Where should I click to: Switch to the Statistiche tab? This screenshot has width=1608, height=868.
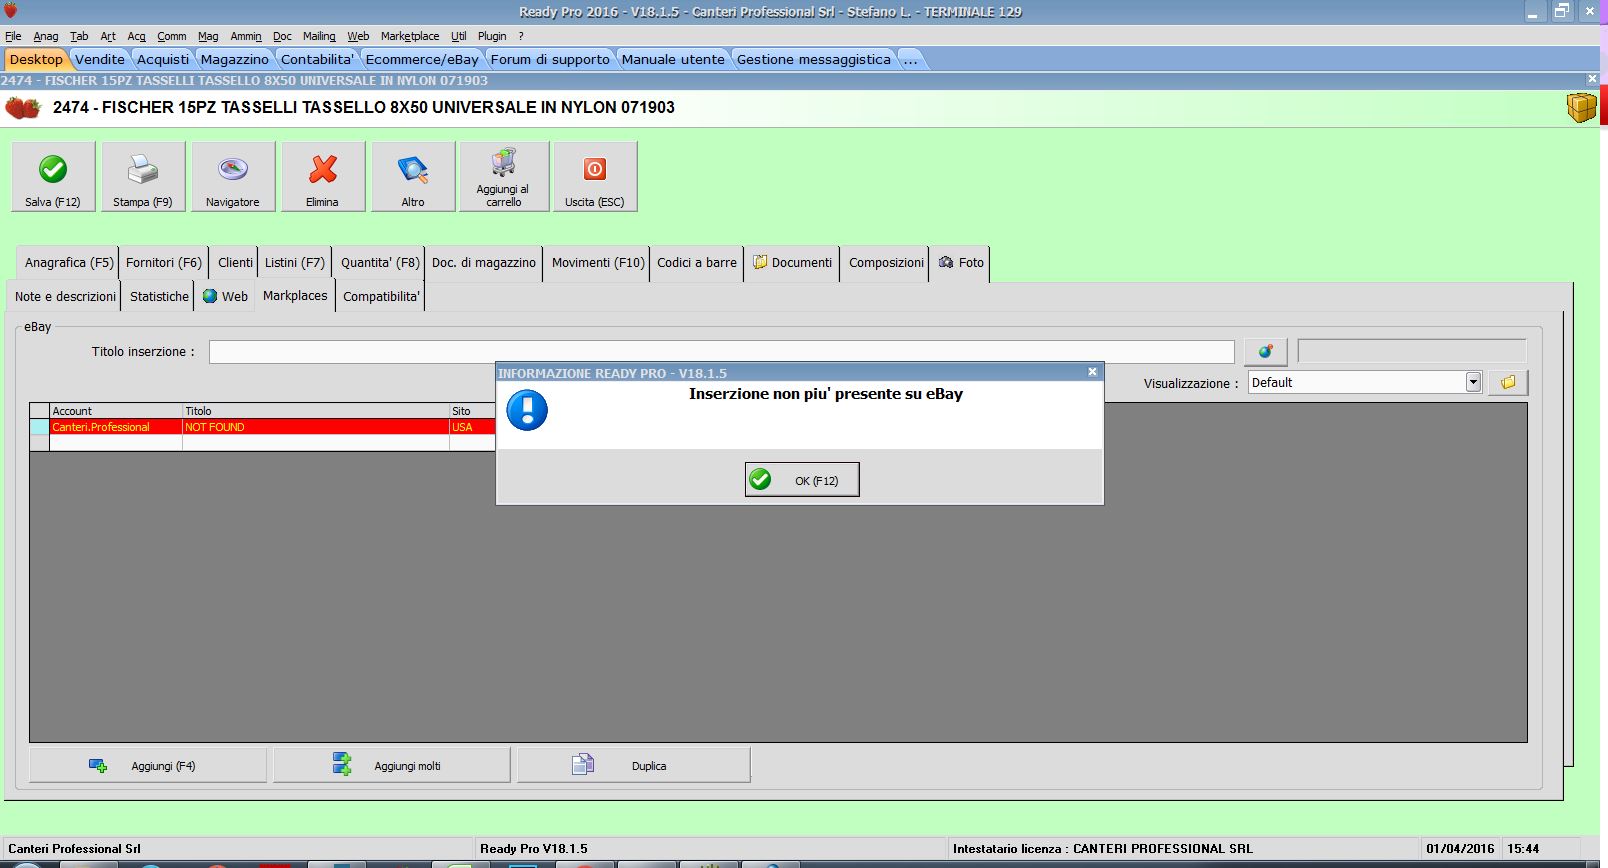(x=159, y=297)
